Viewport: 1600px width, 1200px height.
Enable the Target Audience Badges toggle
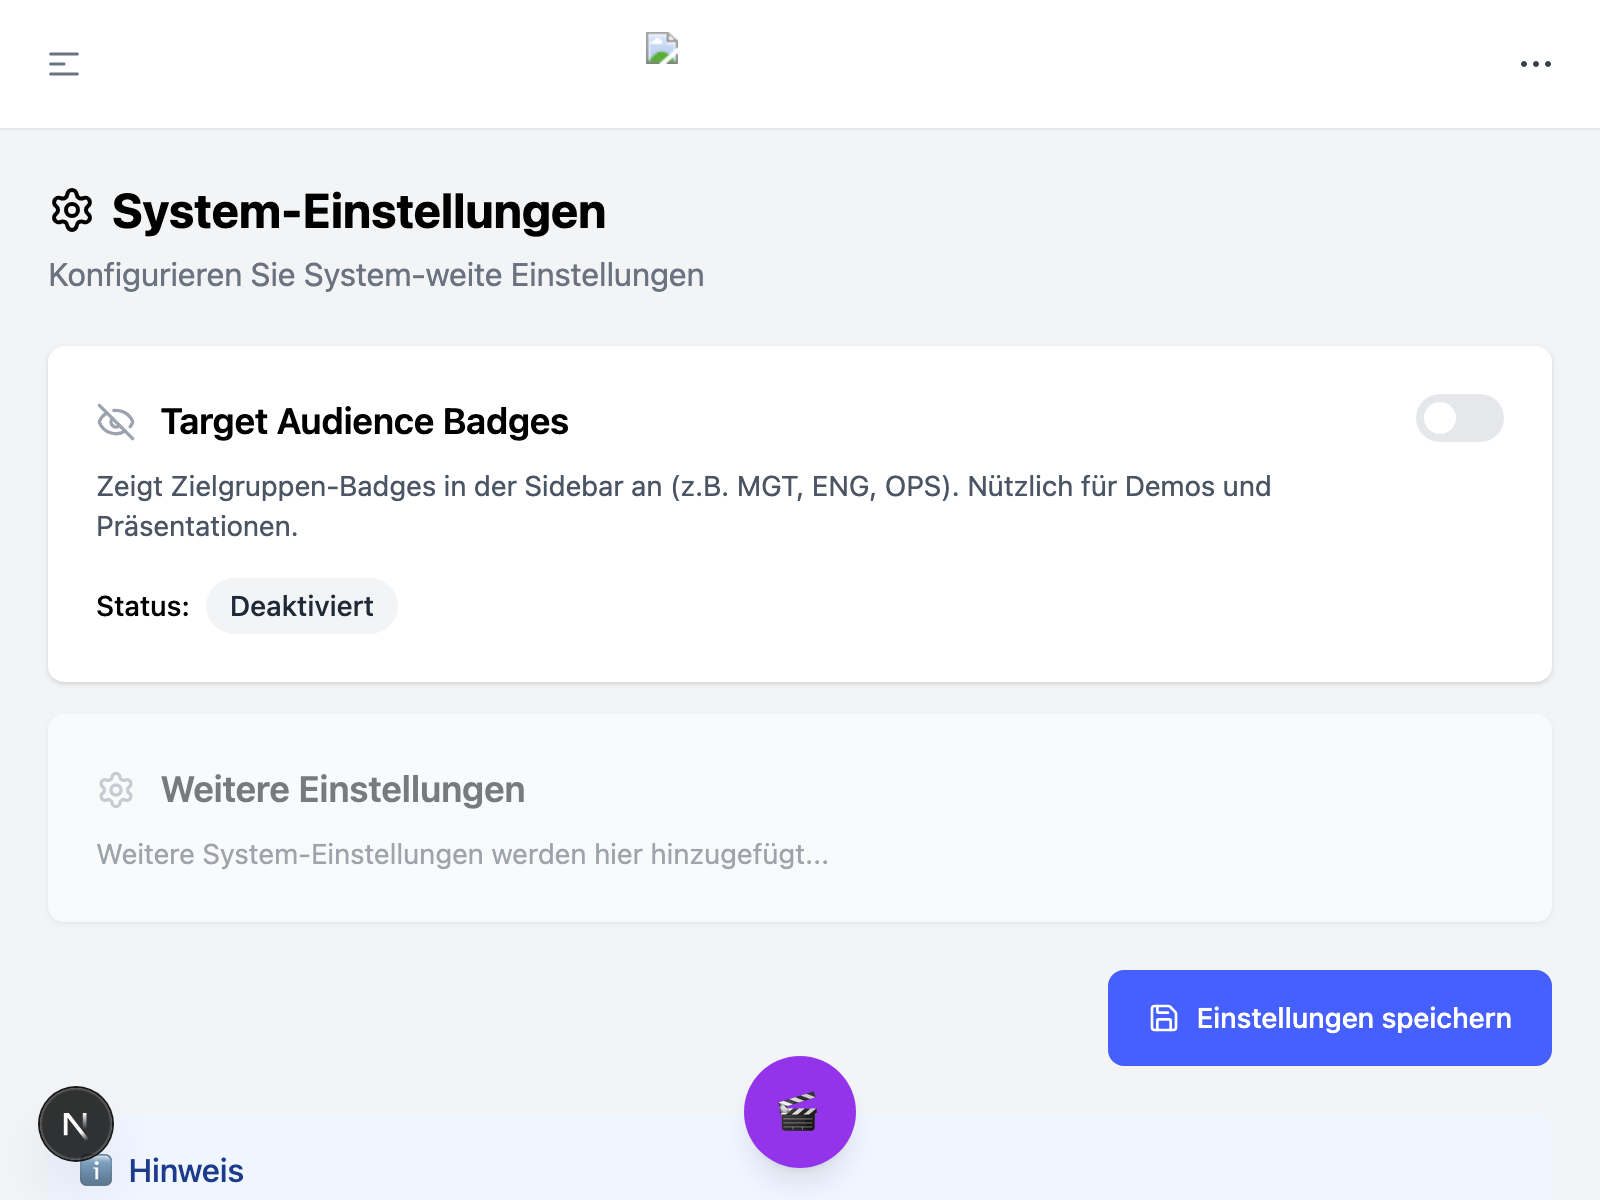[1459, 418]
